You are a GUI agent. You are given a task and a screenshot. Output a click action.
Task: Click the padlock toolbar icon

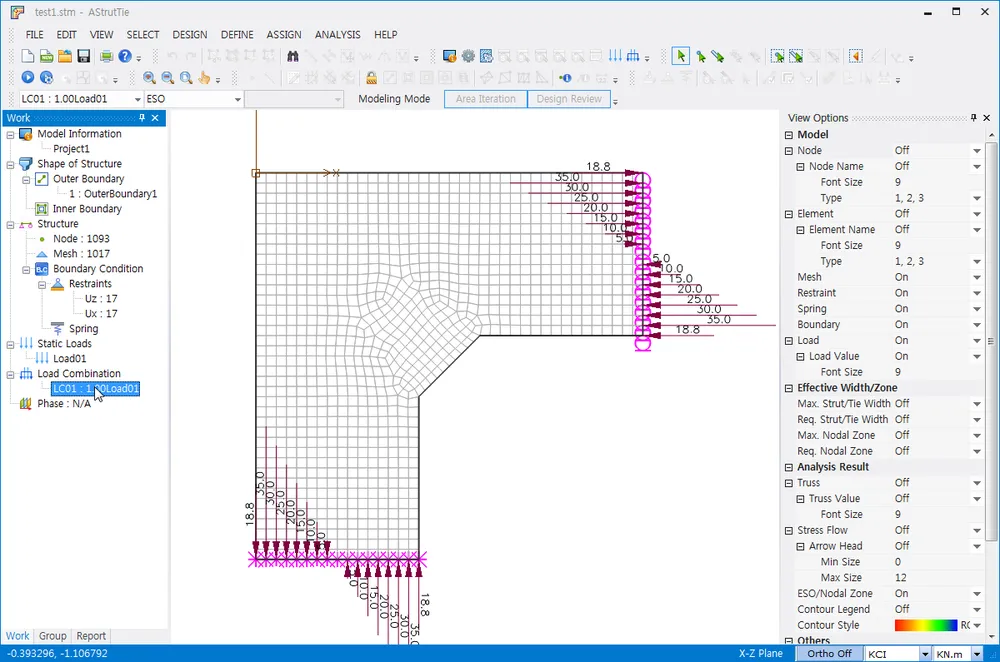click(x=371, y=78)
